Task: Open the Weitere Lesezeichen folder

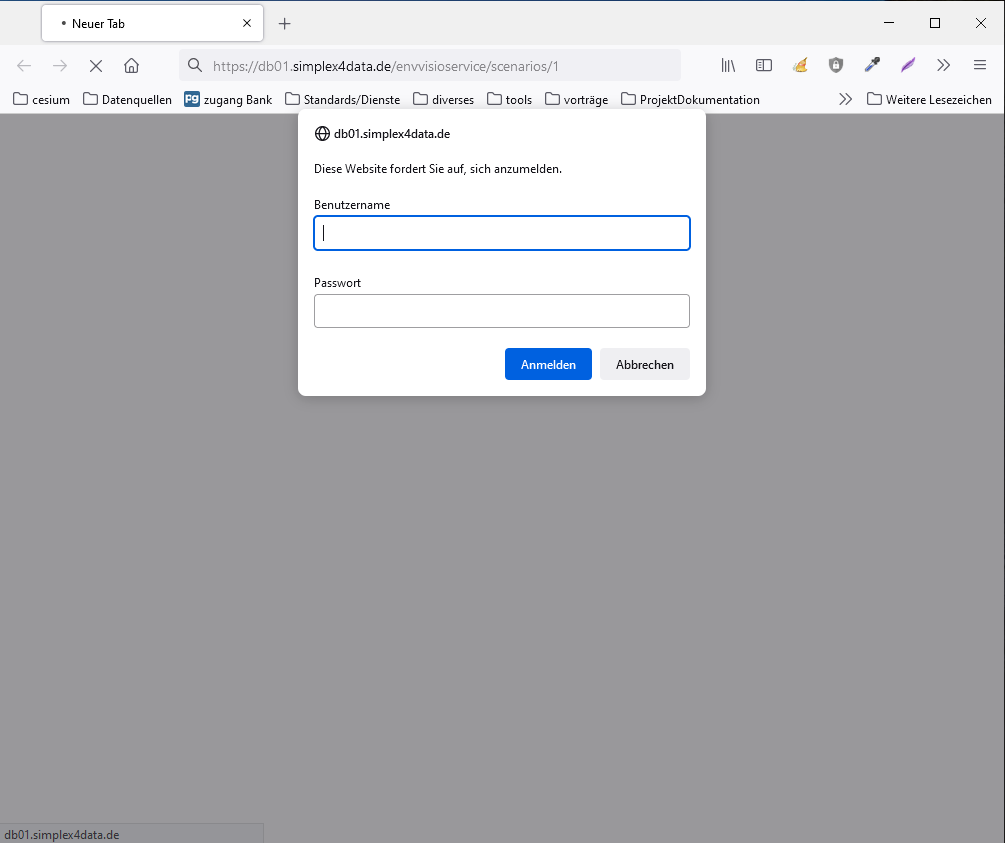Action: (928, 99)
